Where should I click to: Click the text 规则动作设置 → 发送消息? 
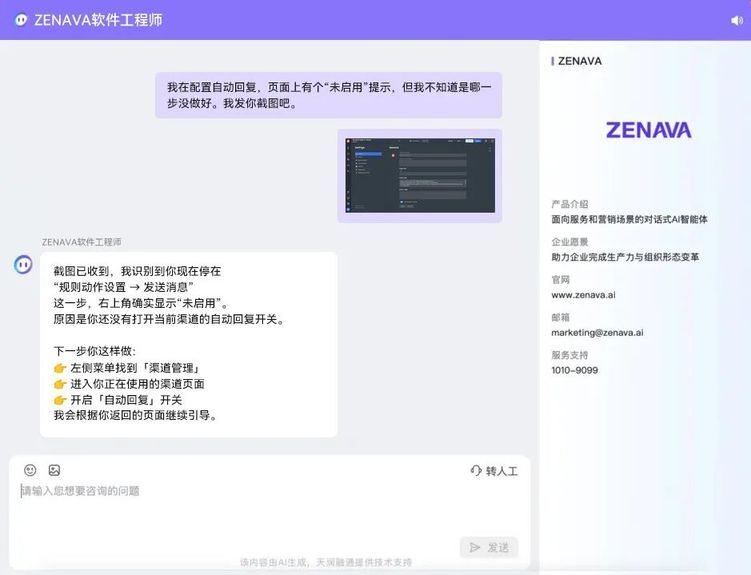[x=123, y=287]
